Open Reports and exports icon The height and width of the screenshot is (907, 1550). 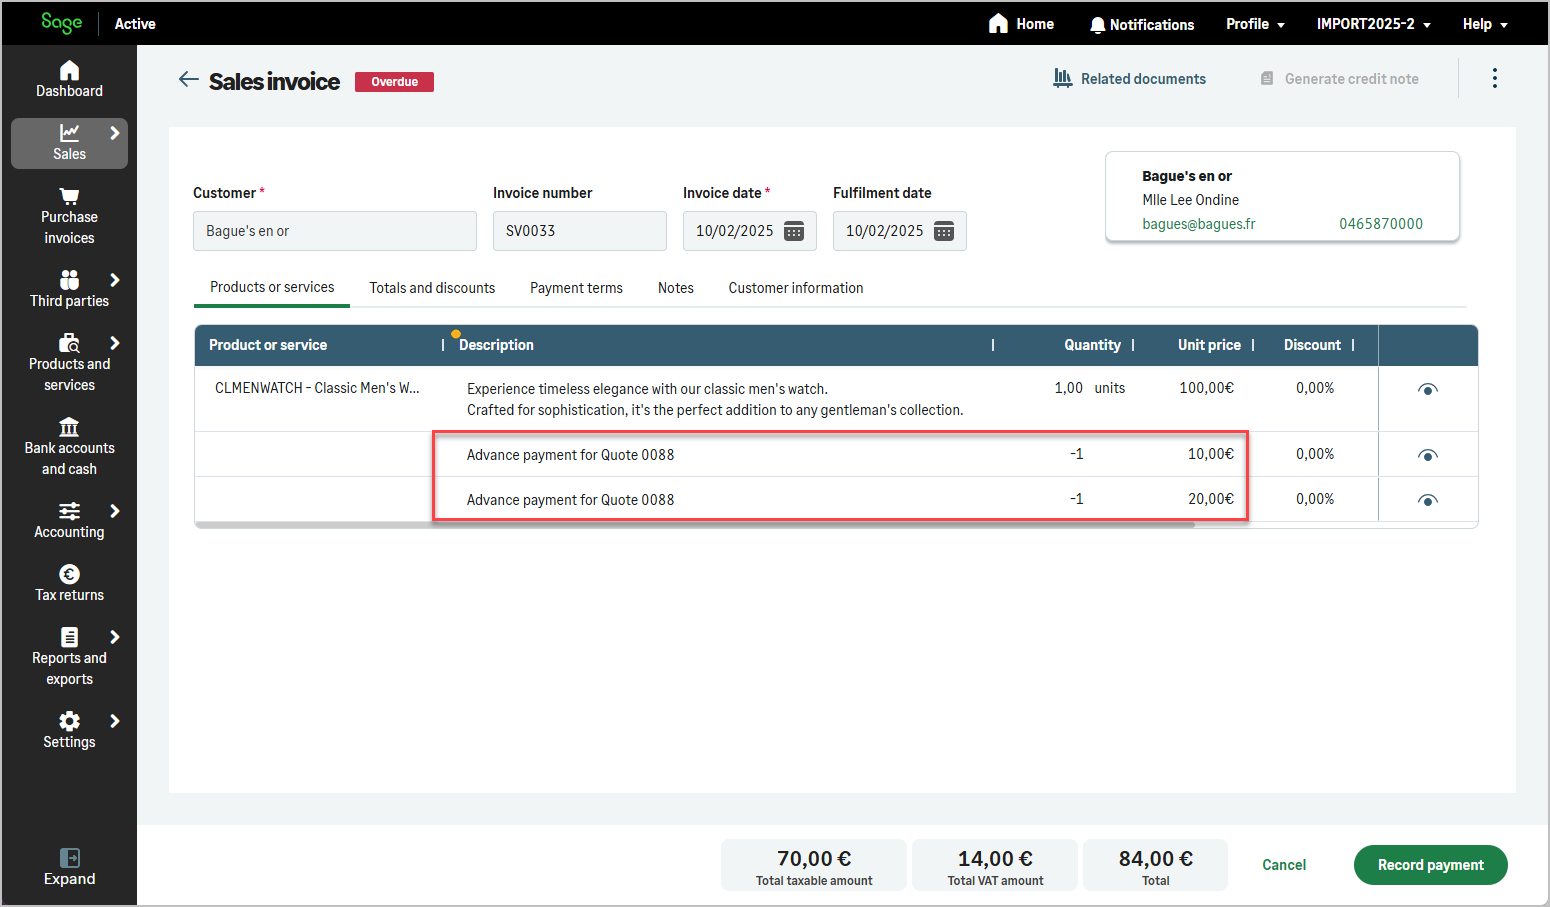coord(69,637)
